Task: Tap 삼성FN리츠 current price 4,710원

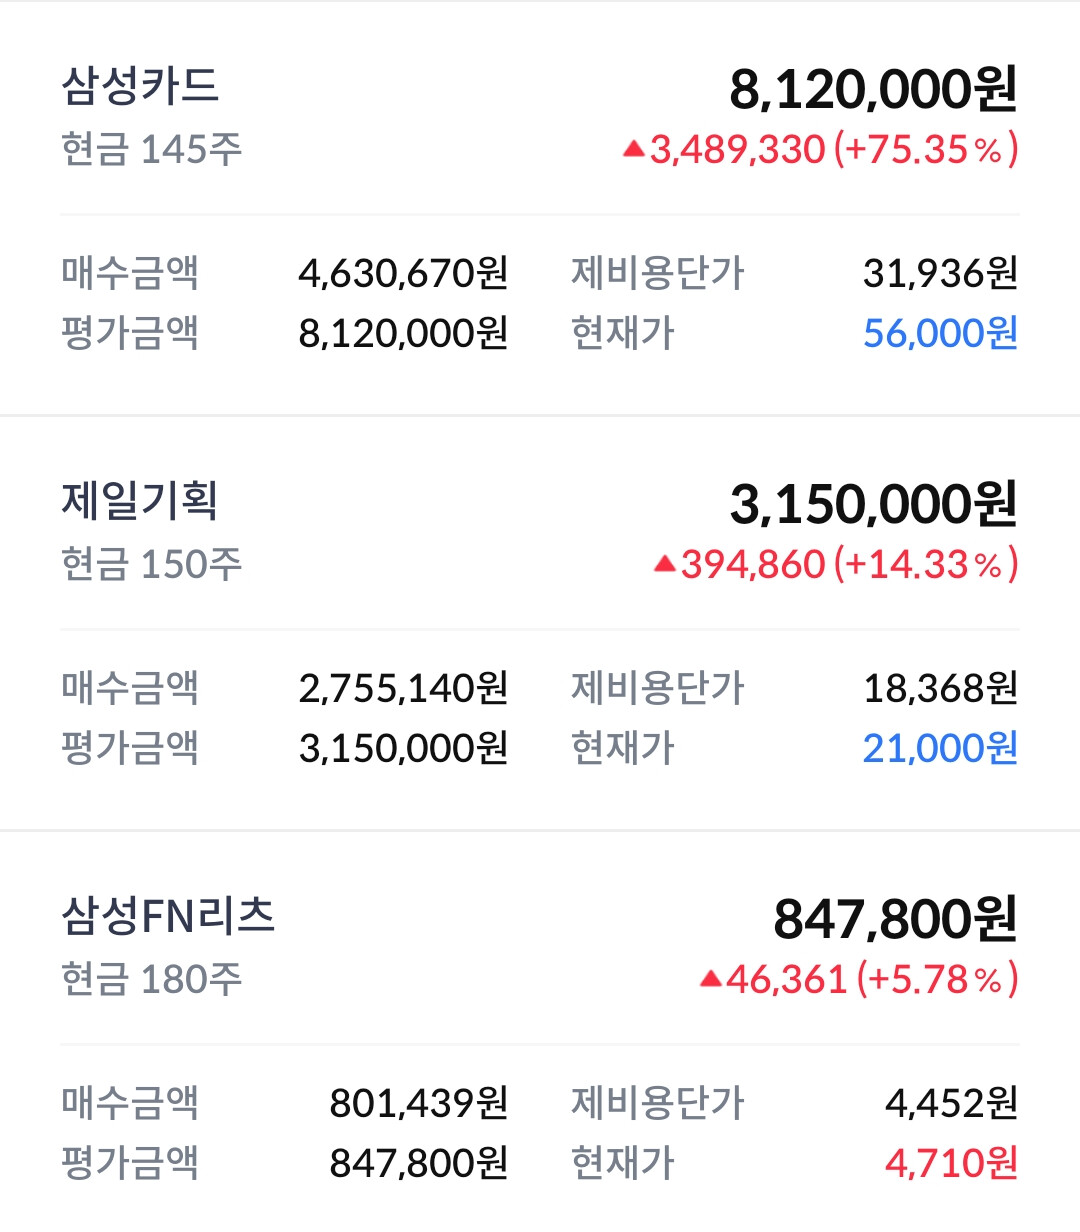Action: (x=951, y=1163)
